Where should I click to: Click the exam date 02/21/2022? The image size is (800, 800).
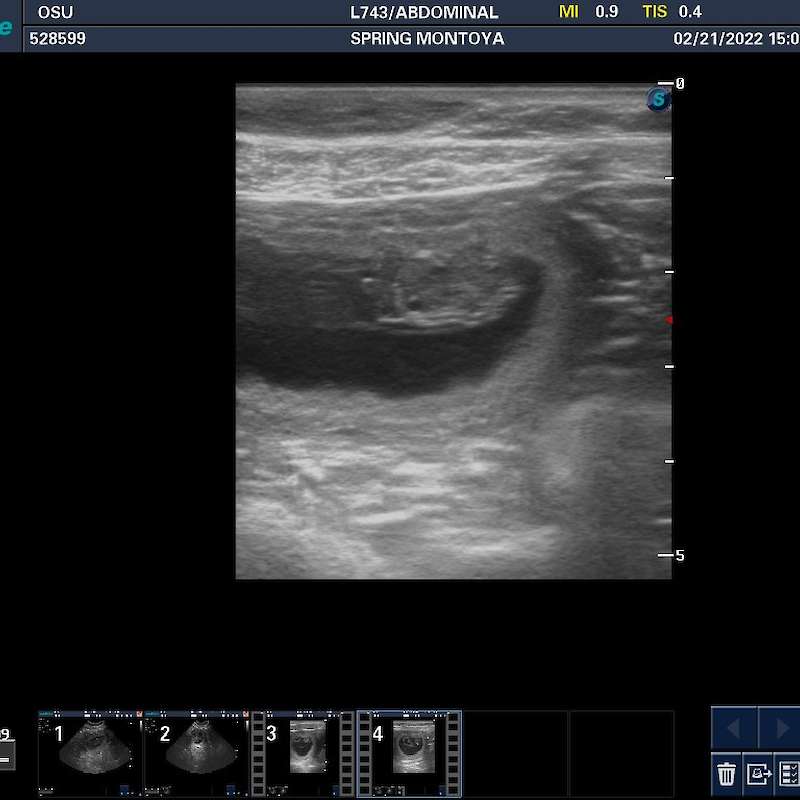coord(714,39)
